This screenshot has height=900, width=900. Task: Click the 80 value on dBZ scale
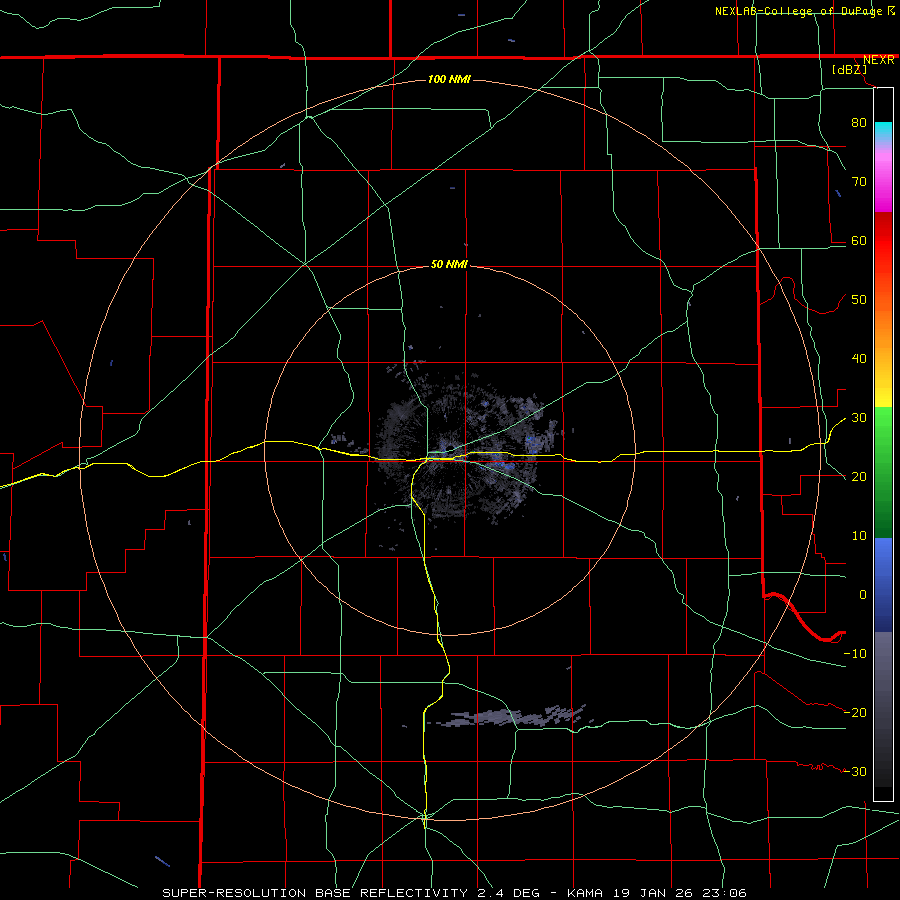[859, 122]
